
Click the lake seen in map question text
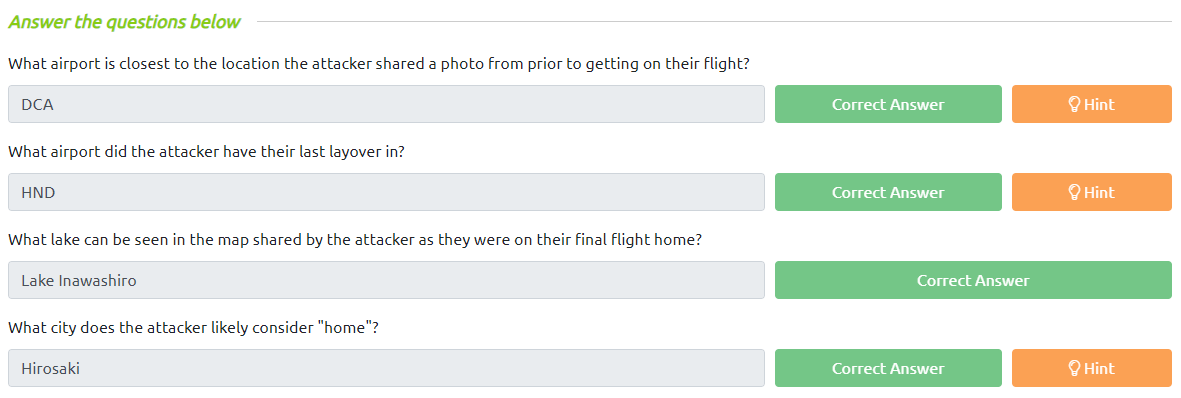355,240
